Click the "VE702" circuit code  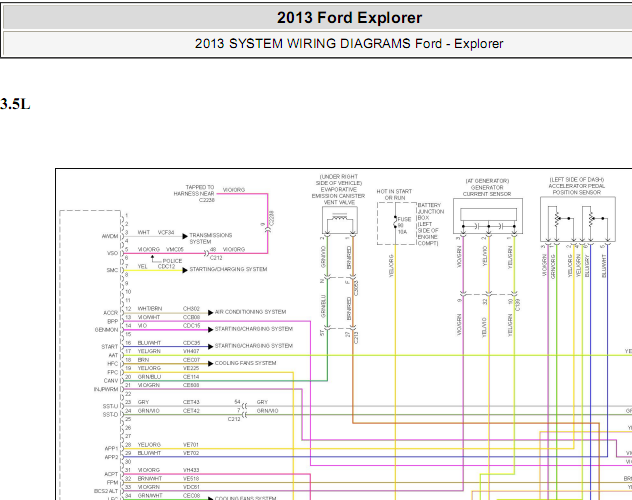(191, 453)
